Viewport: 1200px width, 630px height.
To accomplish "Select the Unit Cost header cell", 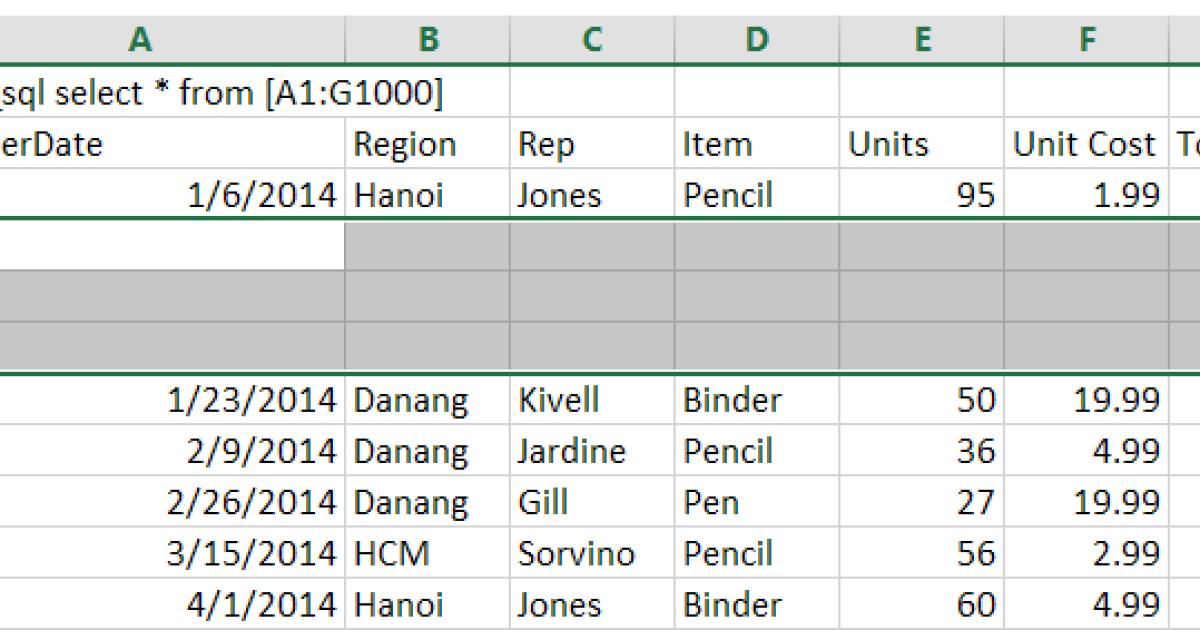I will [x=1086, y=143].
